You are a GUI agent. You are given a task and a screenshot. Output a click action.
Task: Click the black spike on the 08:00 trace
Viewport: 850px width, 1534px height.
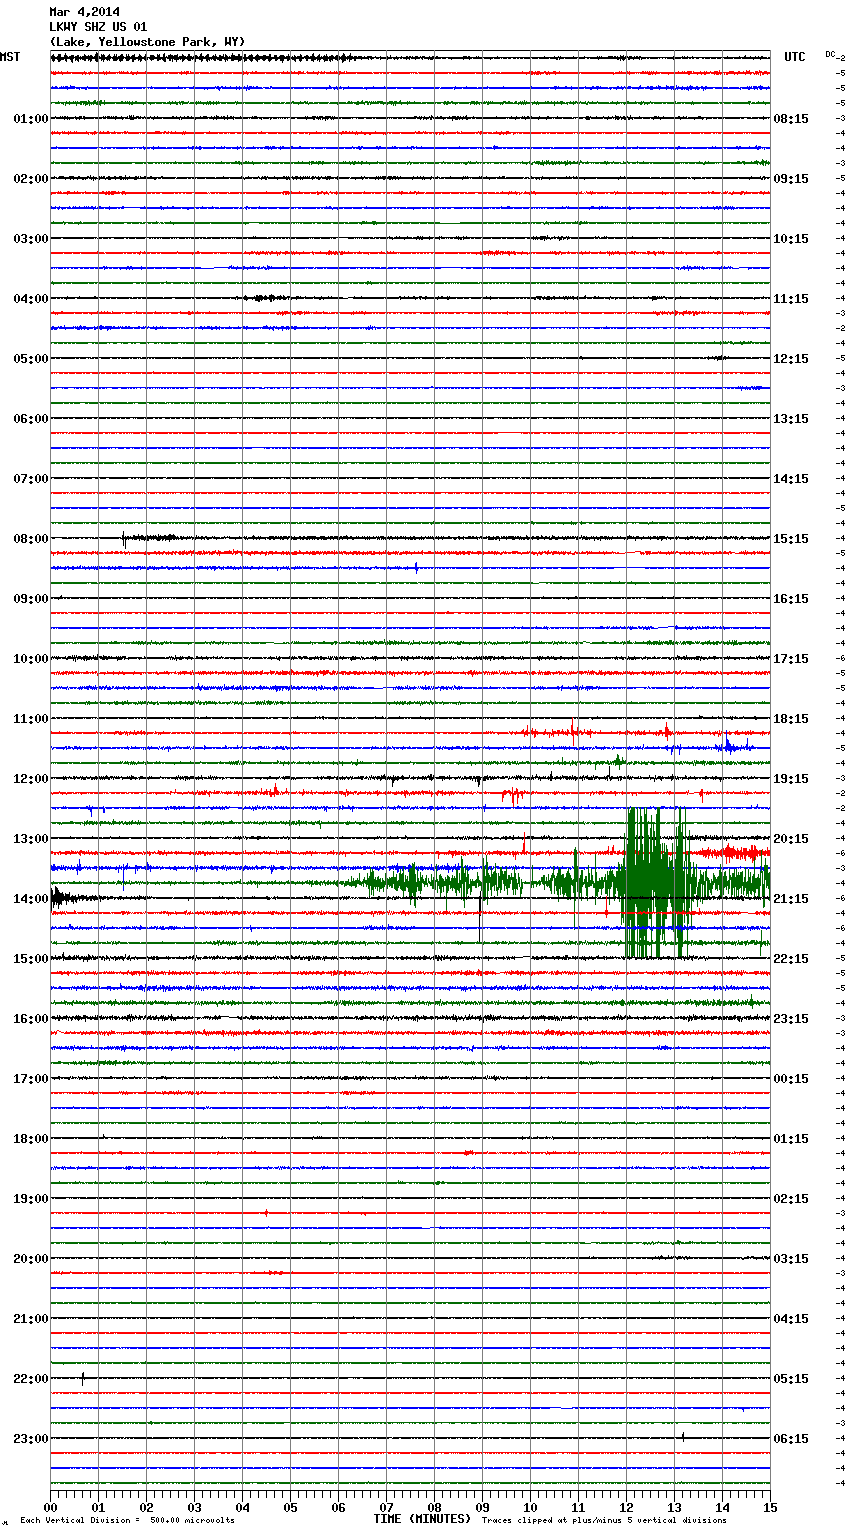tap(124, 538)
